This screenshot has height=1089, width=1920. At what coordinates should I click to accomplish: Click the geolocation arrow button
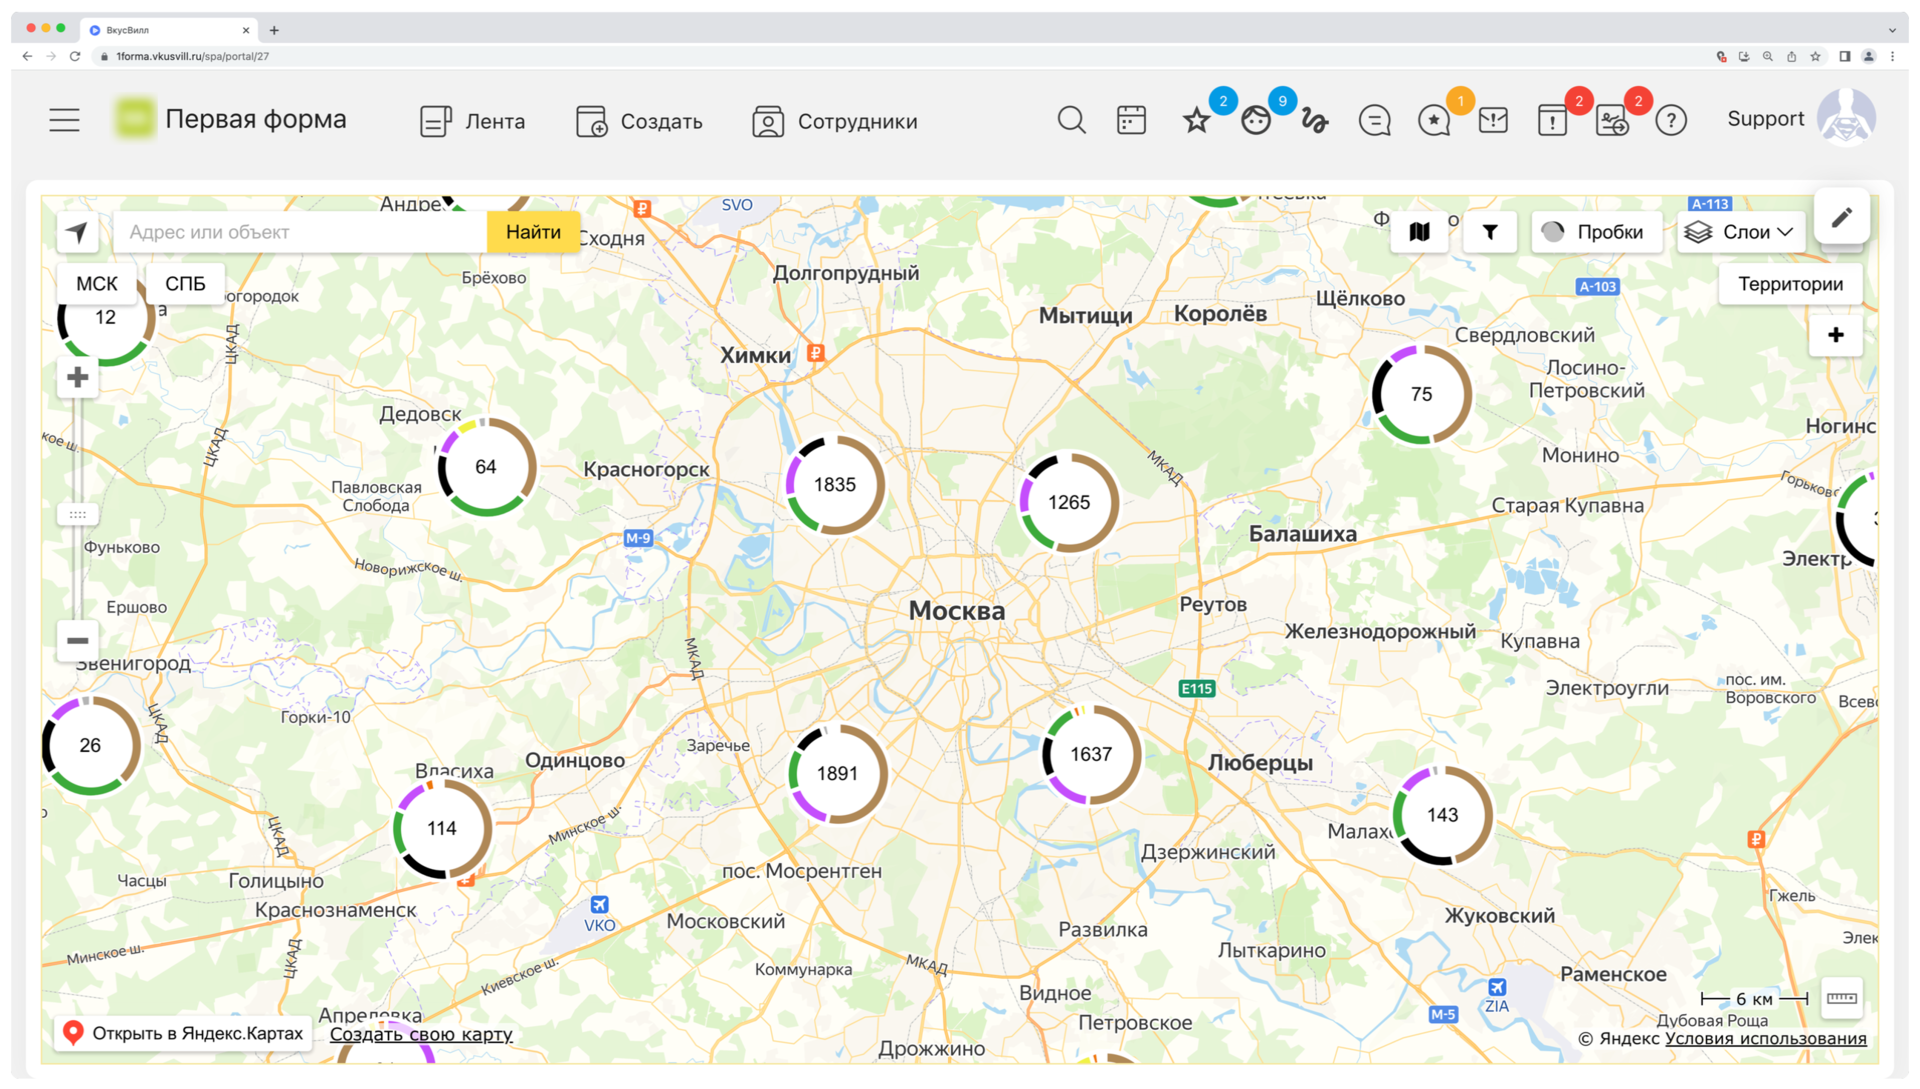78,232
